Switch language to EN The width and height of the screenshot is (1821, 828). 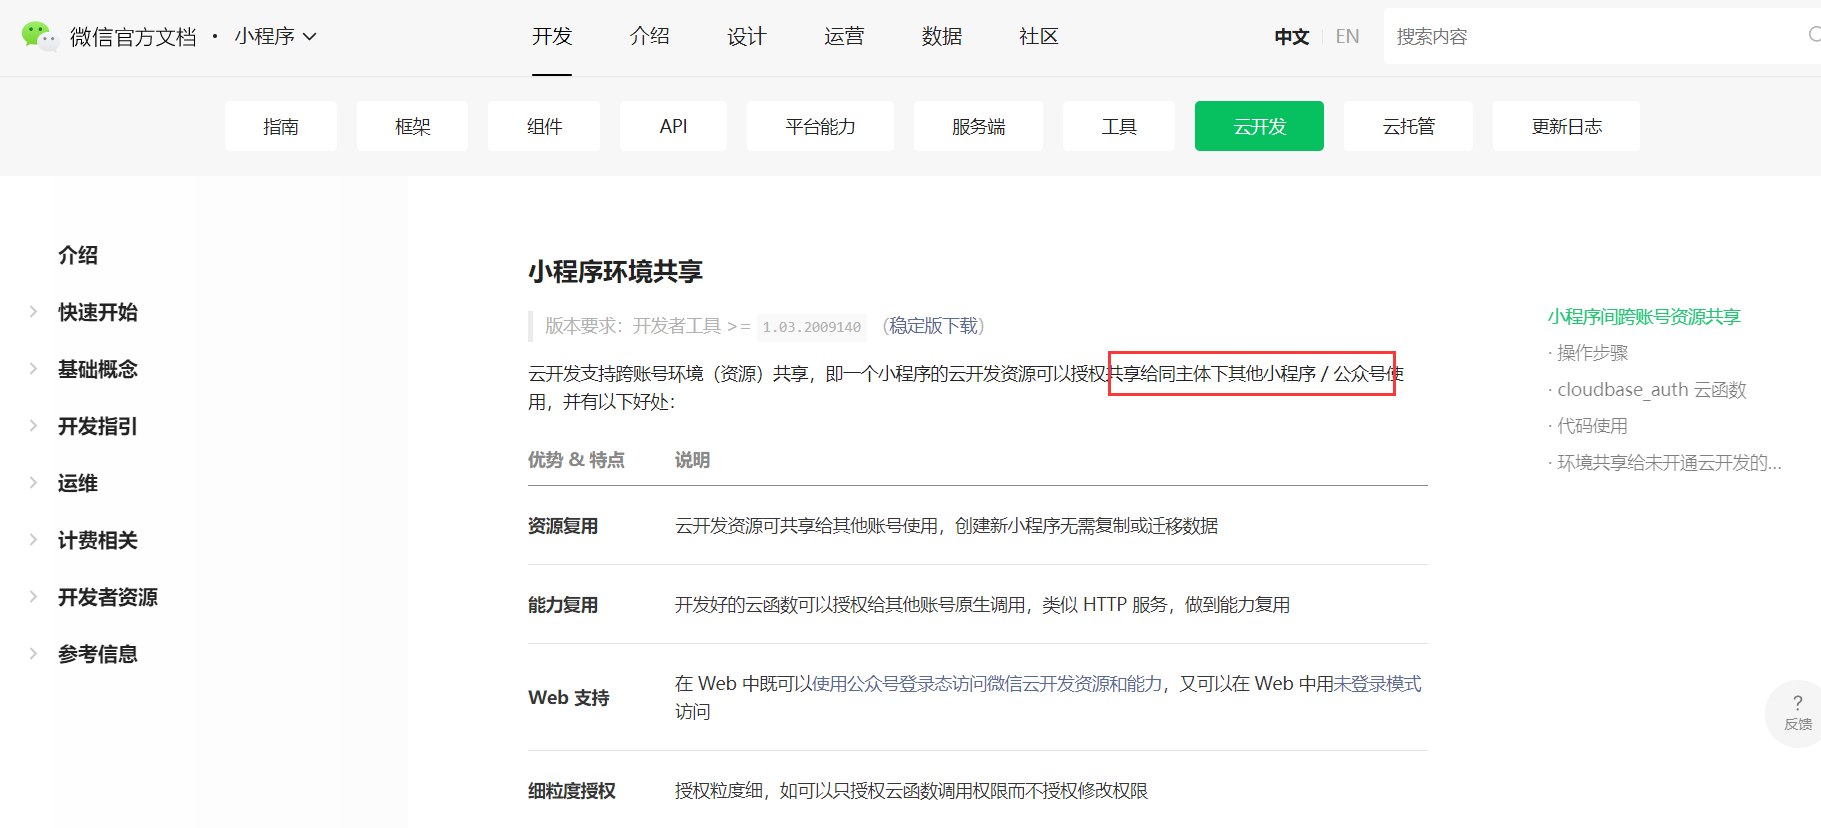pos(1347,37)
